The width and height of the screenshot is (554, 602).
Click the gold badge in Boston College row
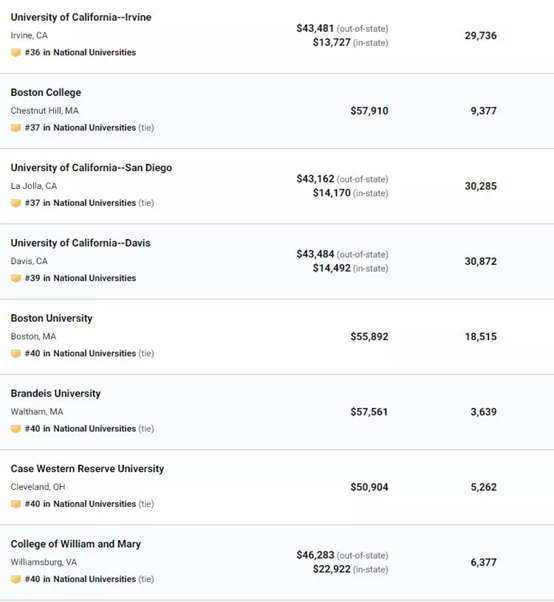coord(16,128)
